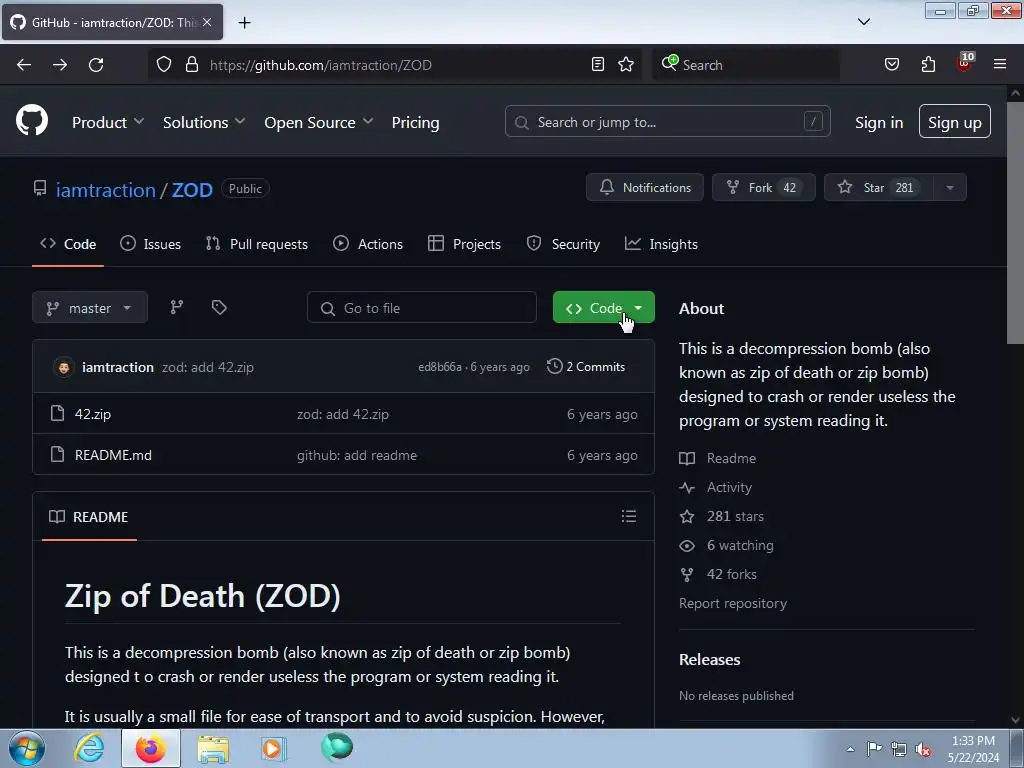List all tabs dropdown arrow in tab bar
This screenshot has height=768, width=1024.
coord(863,22)
